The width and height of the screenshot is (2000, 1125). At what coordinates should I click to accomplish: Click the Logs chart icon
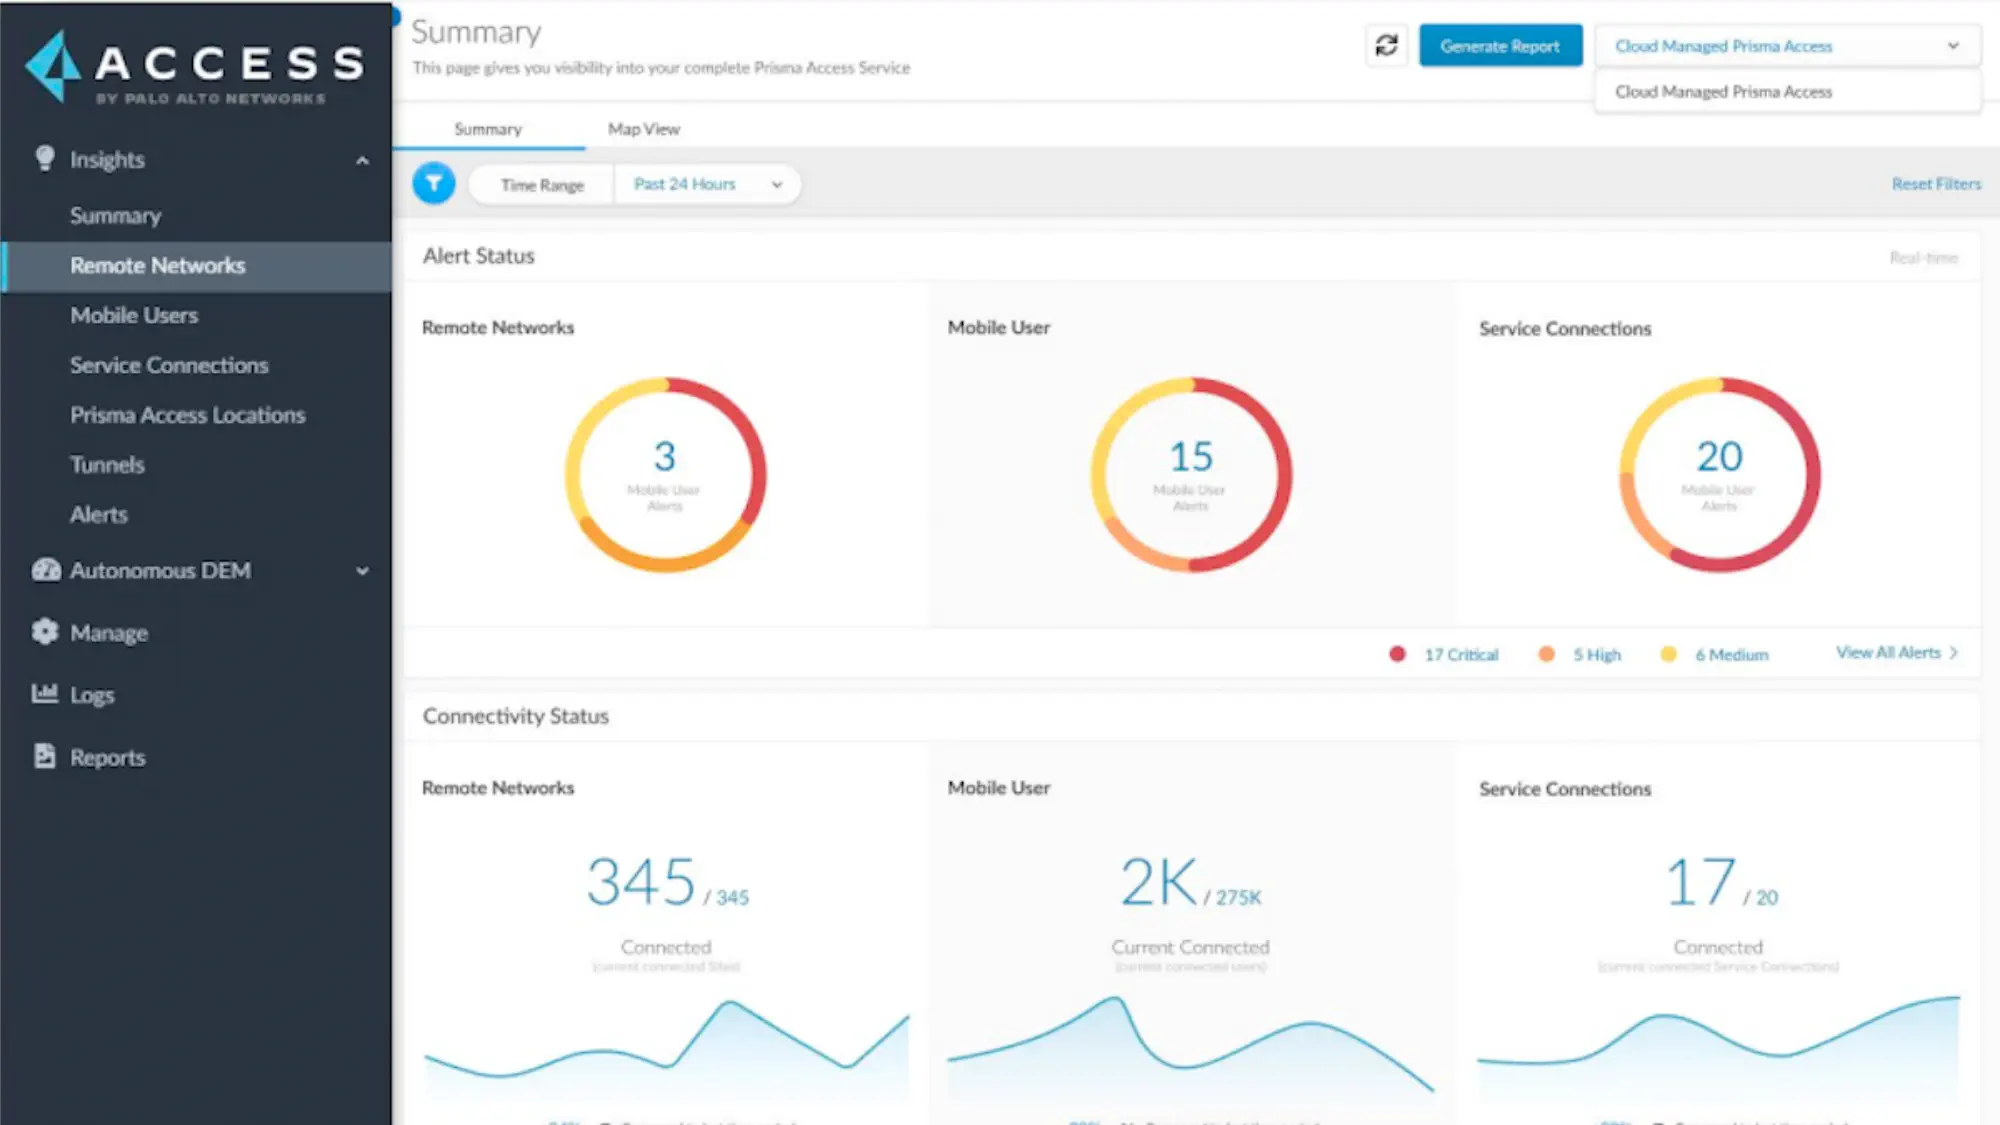45,694
